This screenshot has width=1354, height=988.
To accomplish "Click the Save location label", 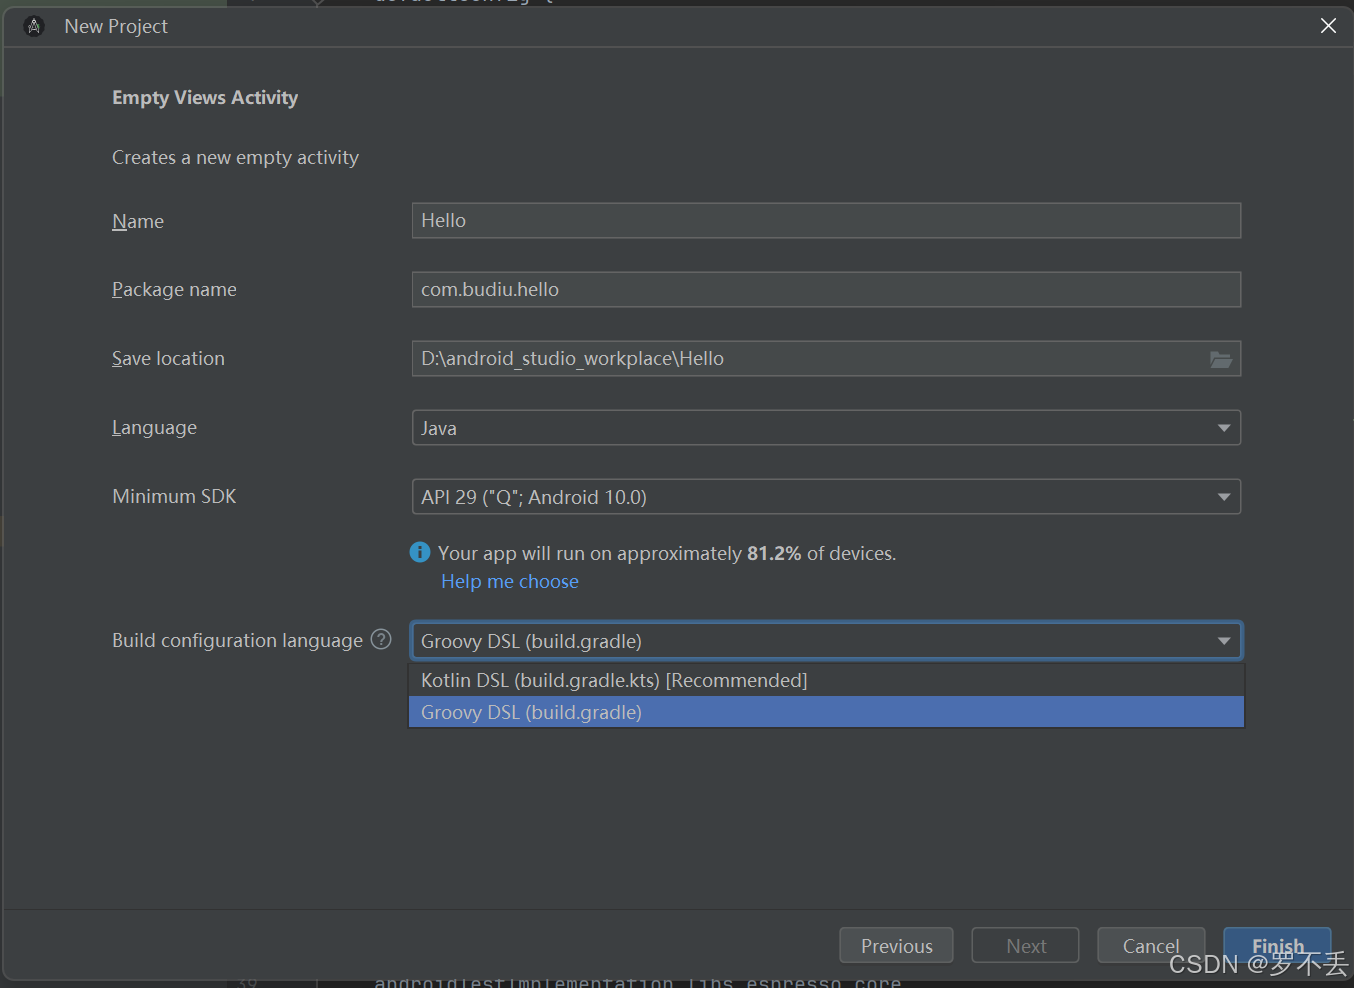I will tap(168, 359).
